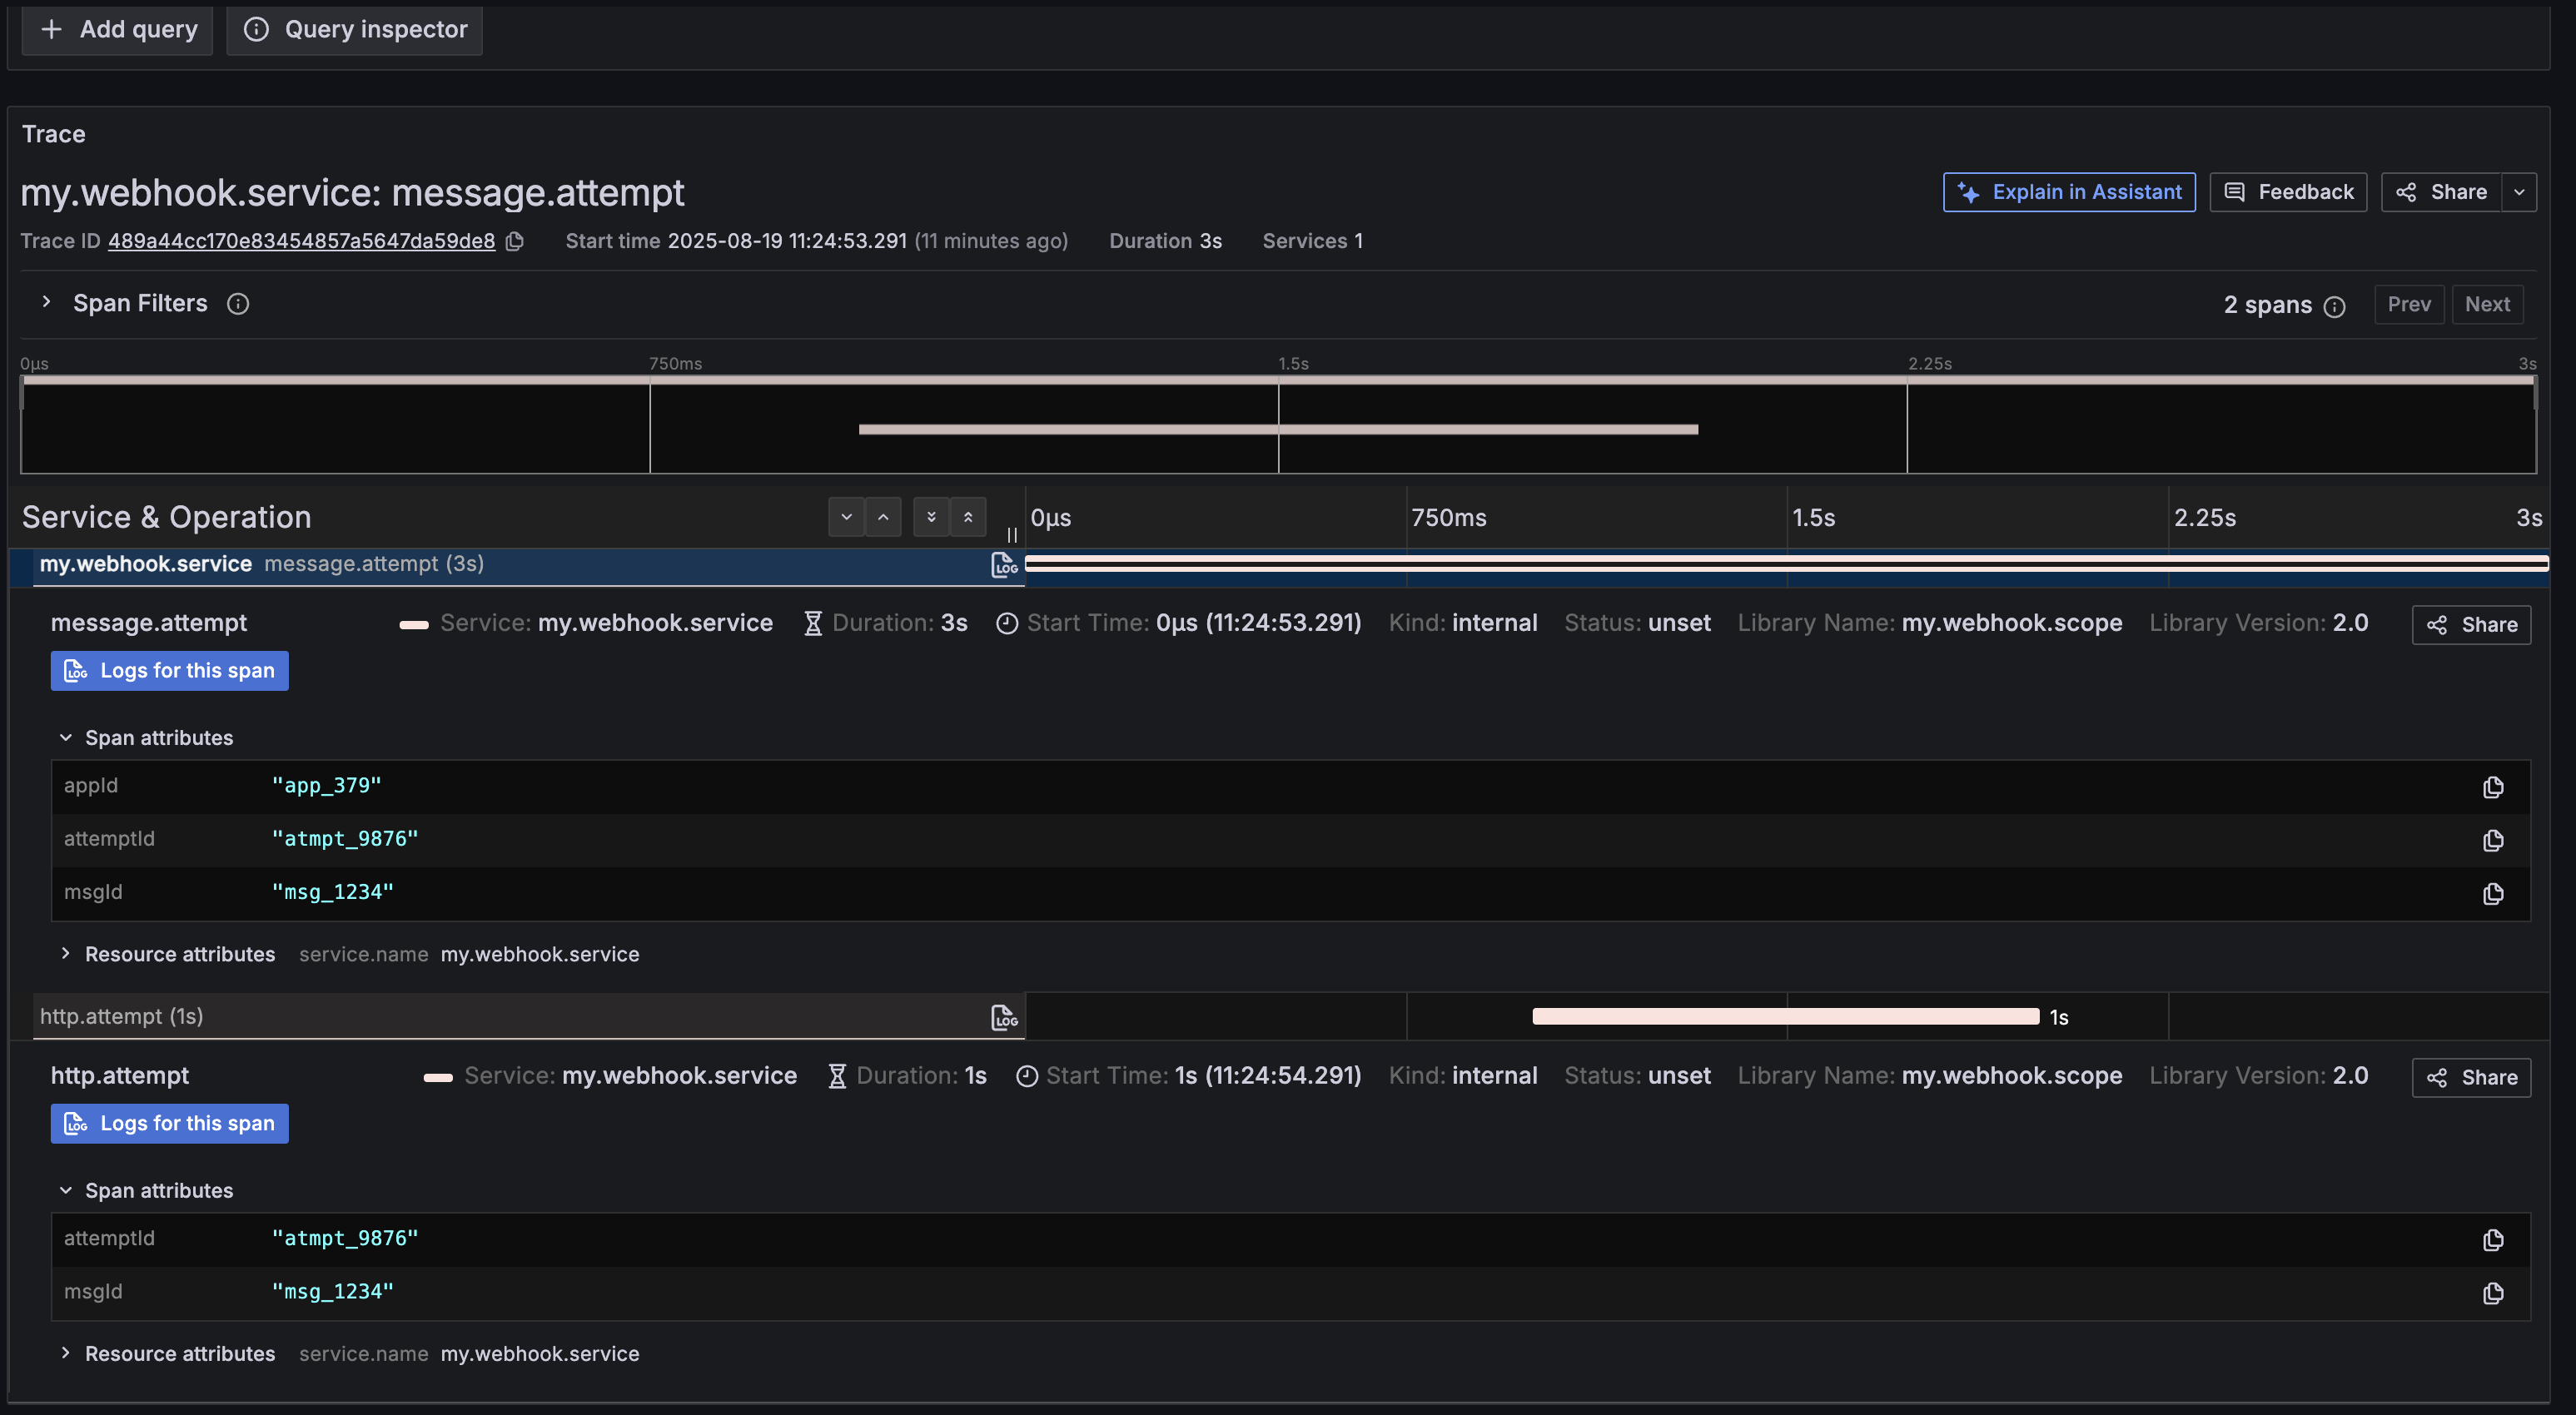The image size is (2576, 1415).
Task: Open the Span Filters info icon
Action: pyautogui.click(x=238, y=303)
